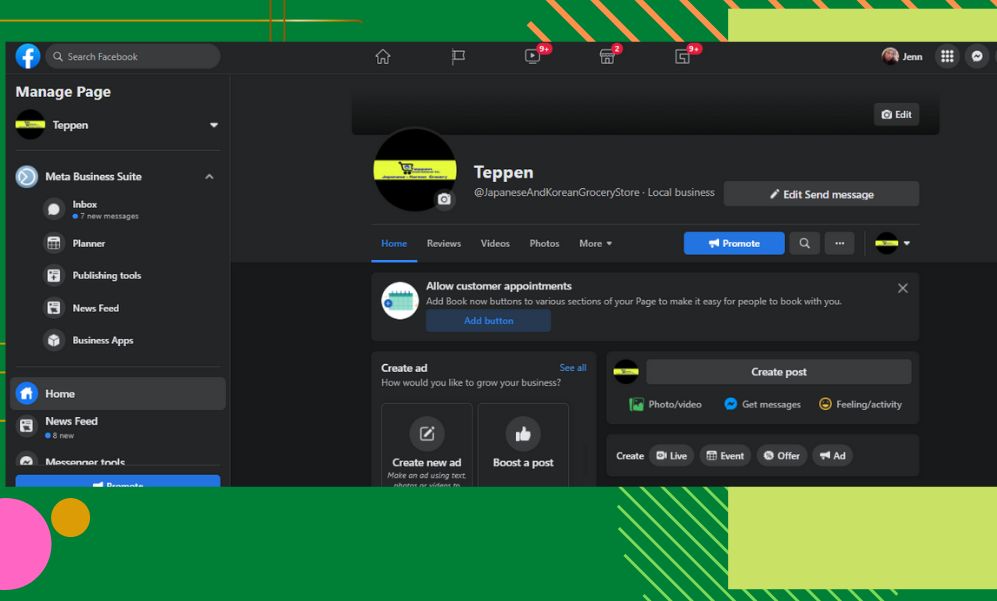
Task: Click the @JapaneseAndKoreanGroceryStore username text
Action: pos(557,192)
